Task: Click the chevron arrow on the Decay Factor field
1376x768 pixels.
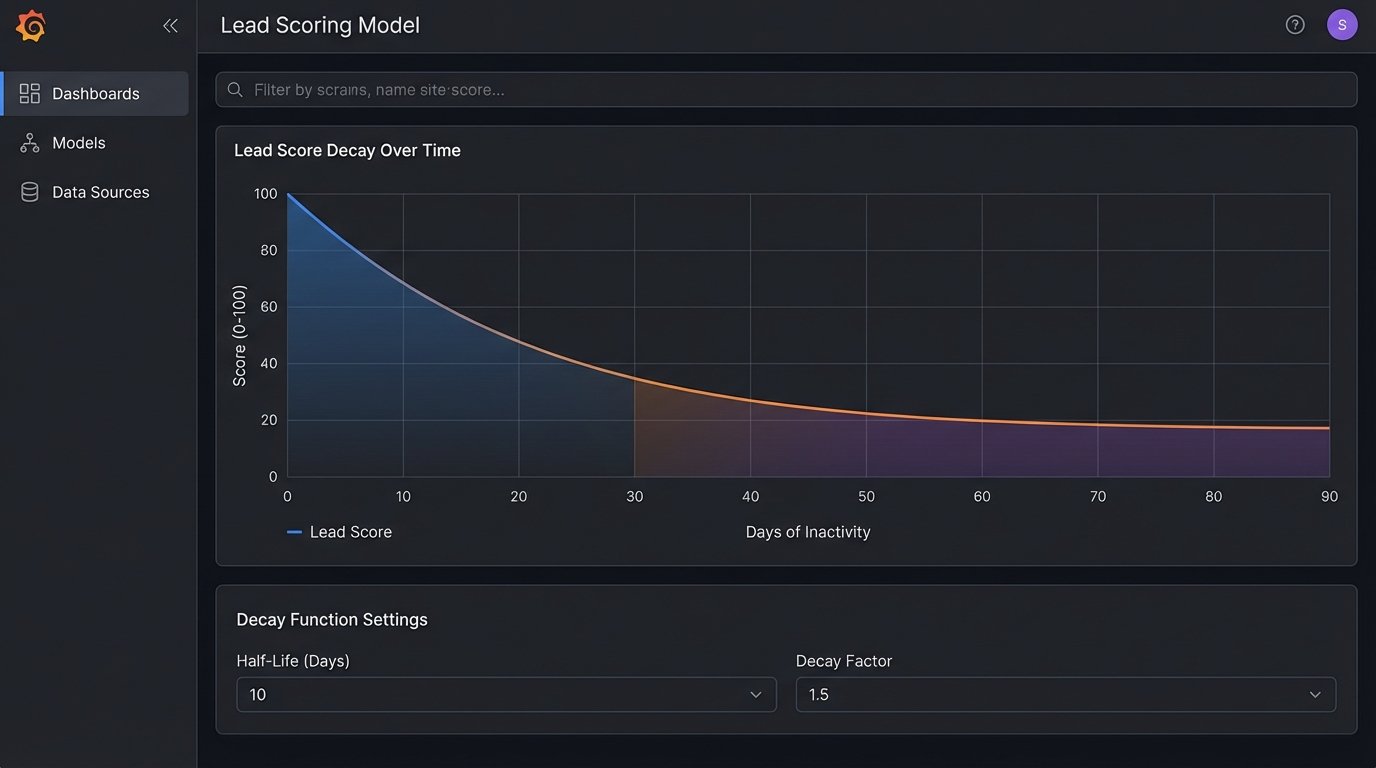Action: [1315, 694]
